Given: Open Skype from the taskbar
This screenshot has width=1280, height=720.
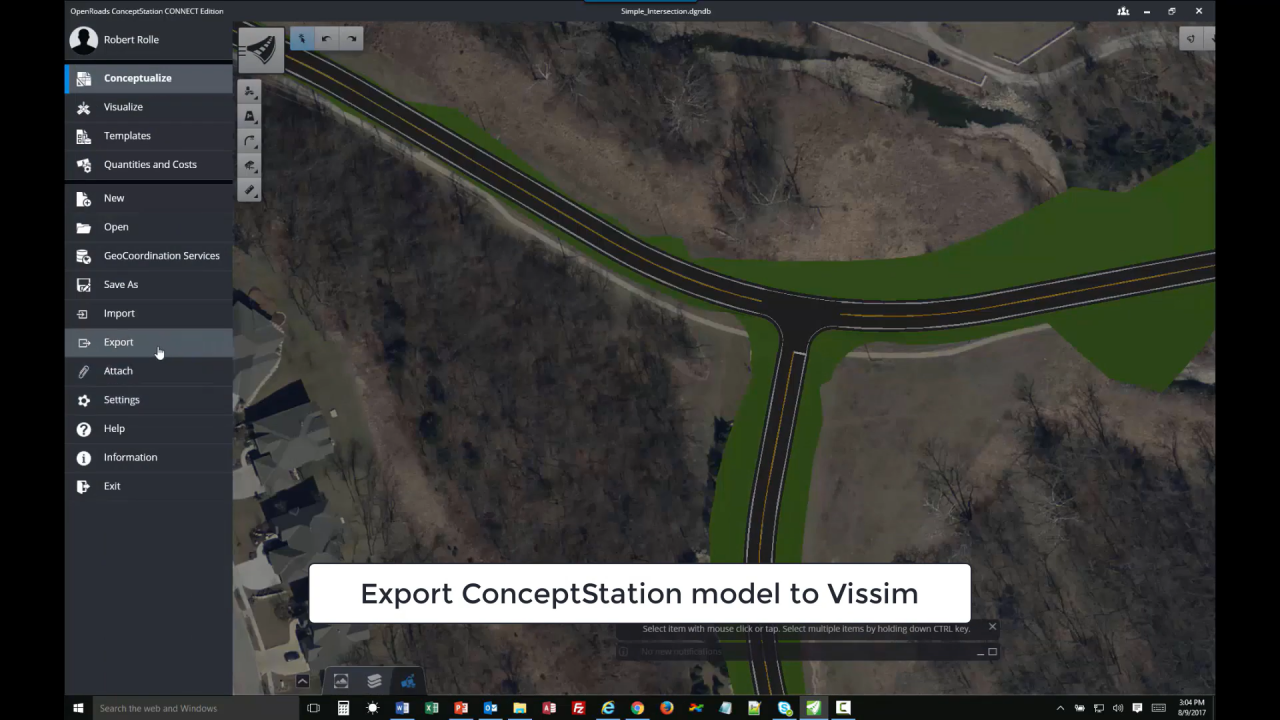Looking at the screenshot, I should (785, 708).
